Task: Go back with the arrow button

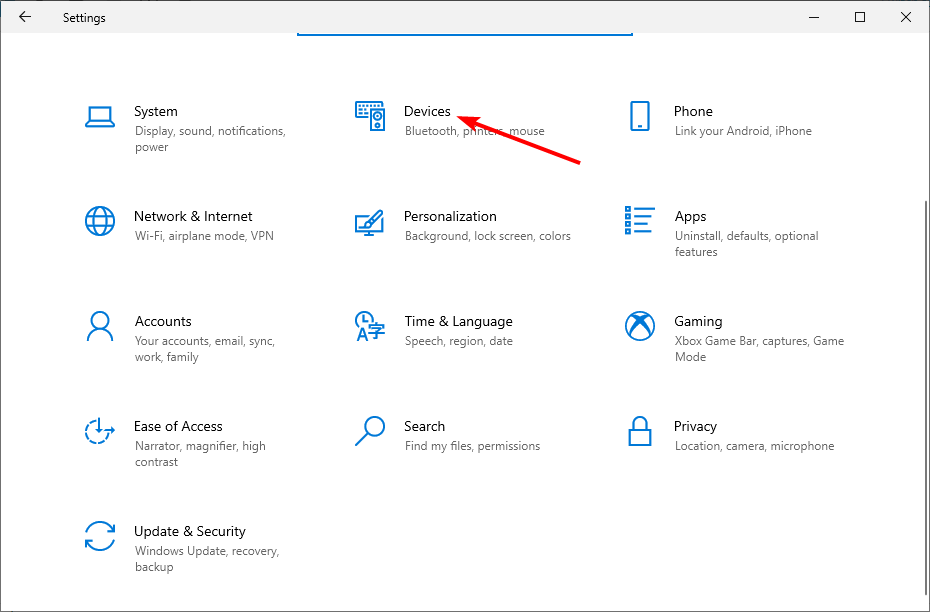Action: click(25, 17)
